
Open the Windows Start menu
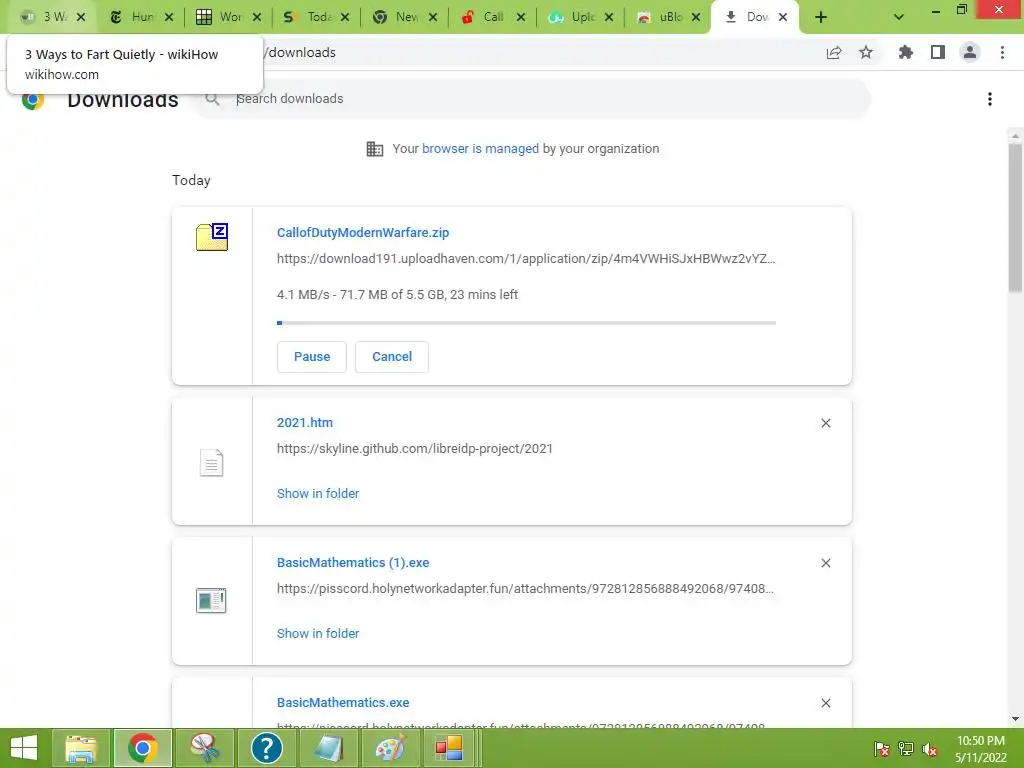pos(25,748)
